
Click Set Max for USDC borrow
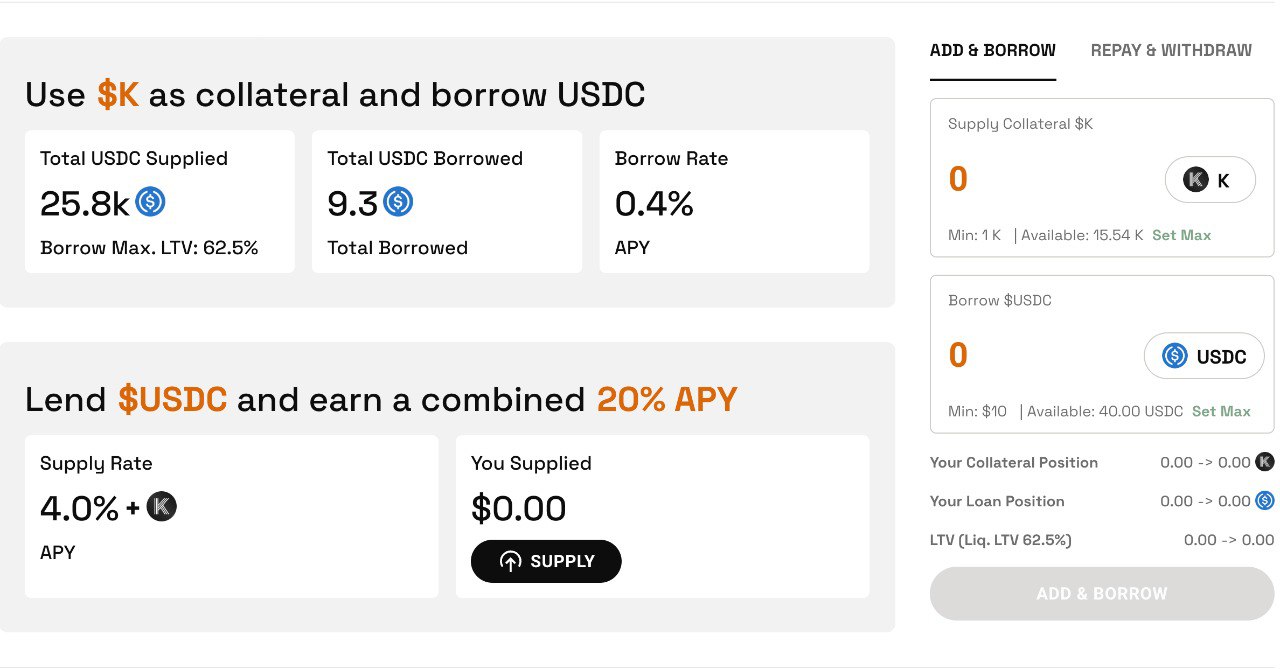tap(1221, 411)
